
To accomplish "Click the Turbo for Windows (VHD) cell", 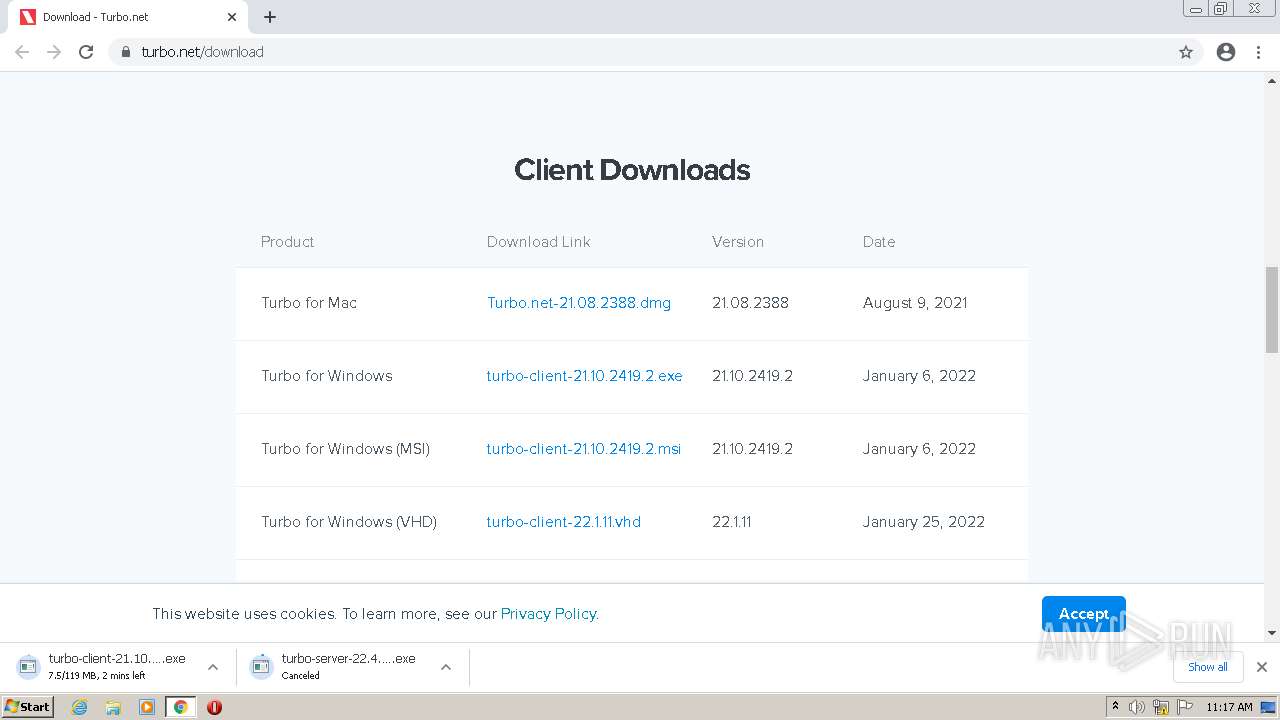I will tap(349, 522).
